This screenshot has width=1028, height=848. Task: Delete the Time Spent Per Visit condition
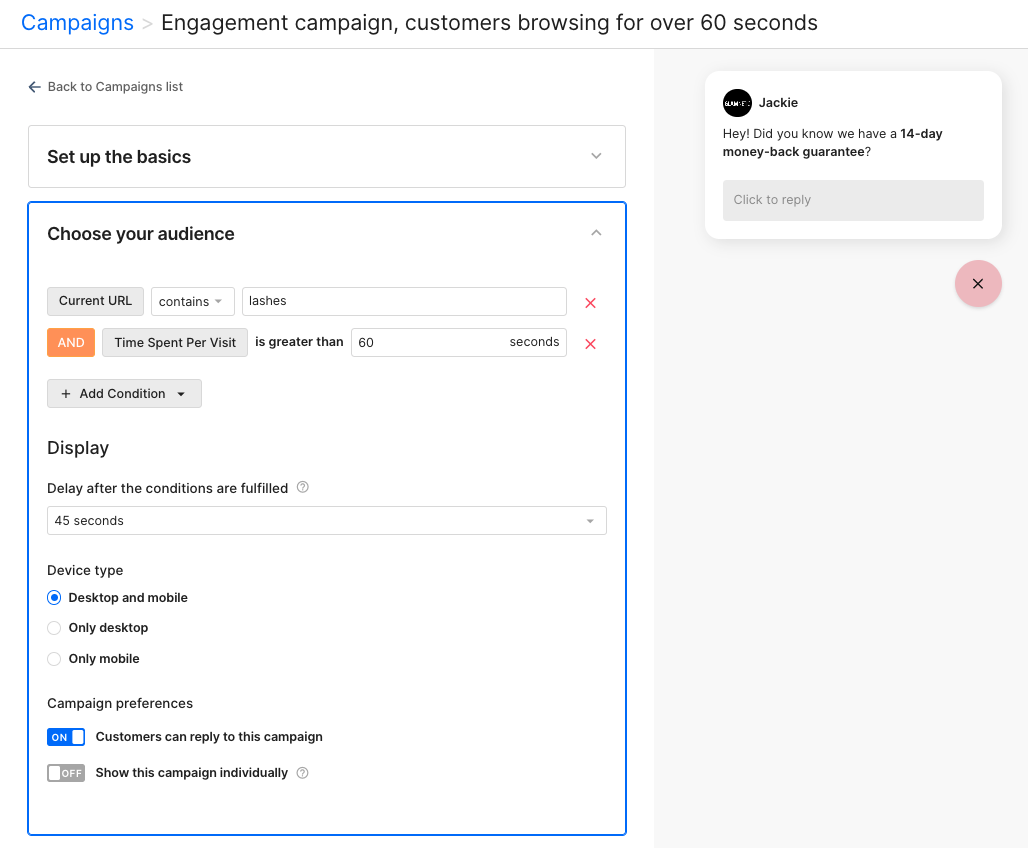click(x=590, y=343)
